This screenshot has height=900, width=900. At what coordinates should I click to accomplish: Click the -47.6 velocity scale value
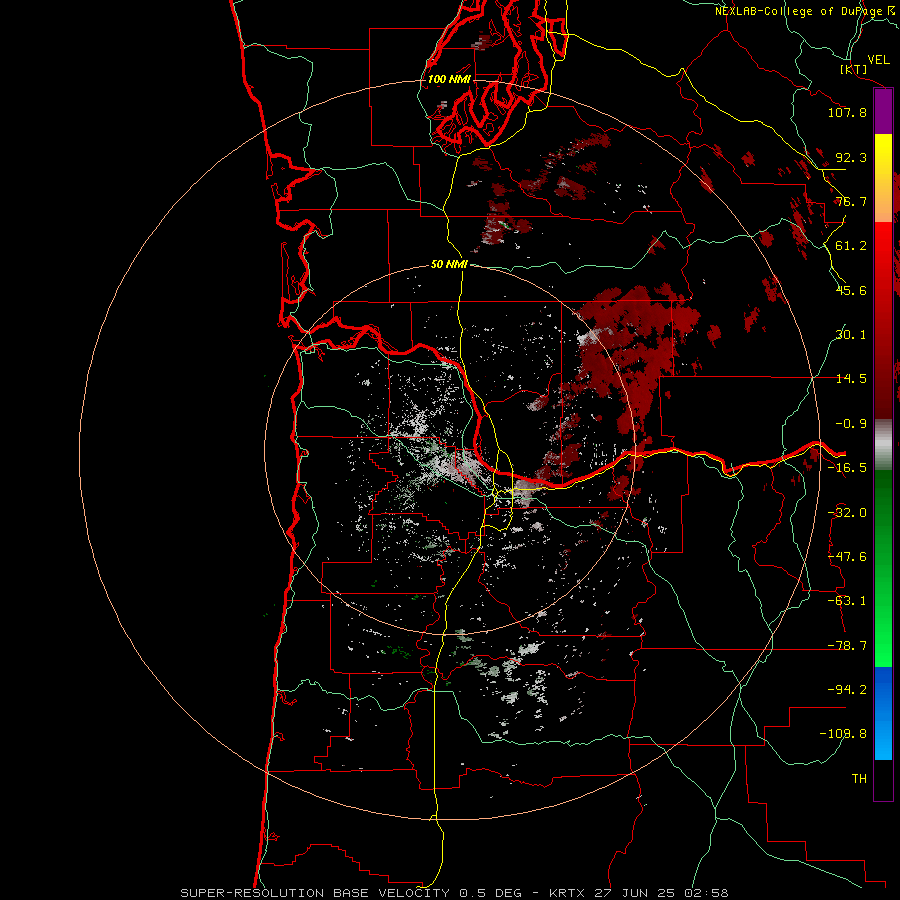tap(847, 557)
